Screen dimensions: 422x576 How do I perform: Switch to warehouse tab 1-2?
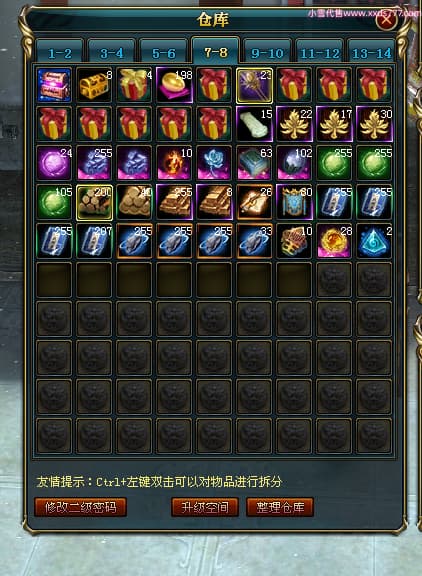coord(59,53)
